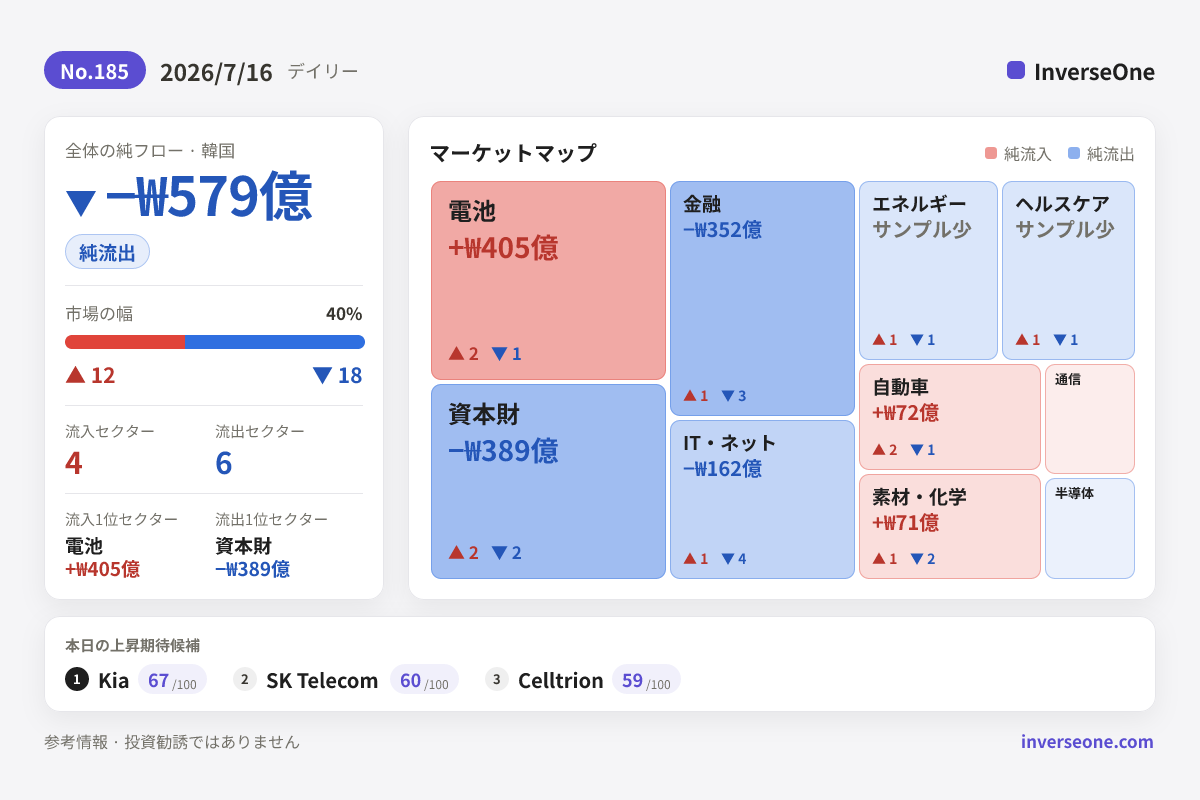The width and height of the screenshot is (1200, 800).
Task: Open the 半導体 small tile
Action: (x=1090, y=528)
